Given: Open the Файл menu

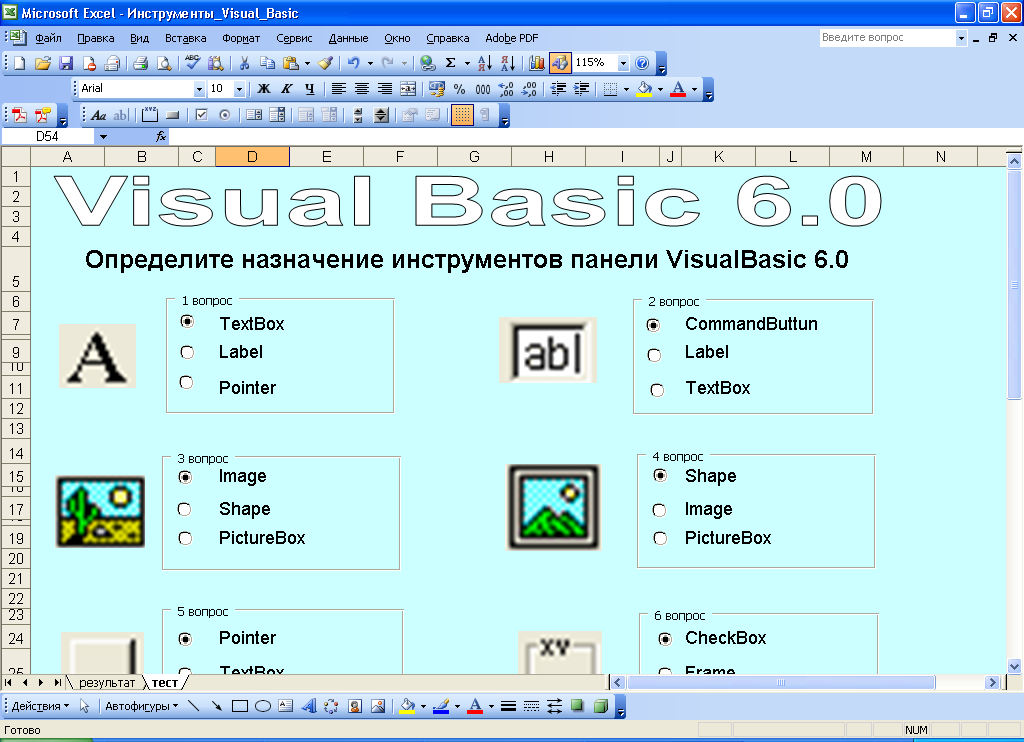Looking at the screenshot, I should (x=48, y=38).
